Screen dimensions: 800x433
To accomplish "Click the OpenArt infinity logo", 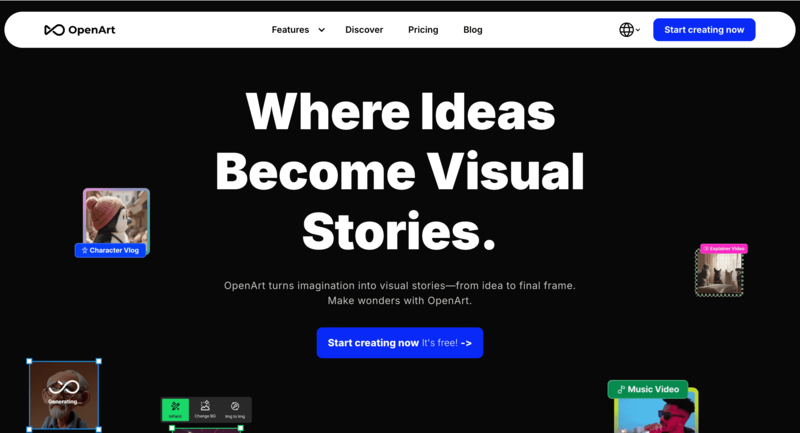I will pos(54,30).
